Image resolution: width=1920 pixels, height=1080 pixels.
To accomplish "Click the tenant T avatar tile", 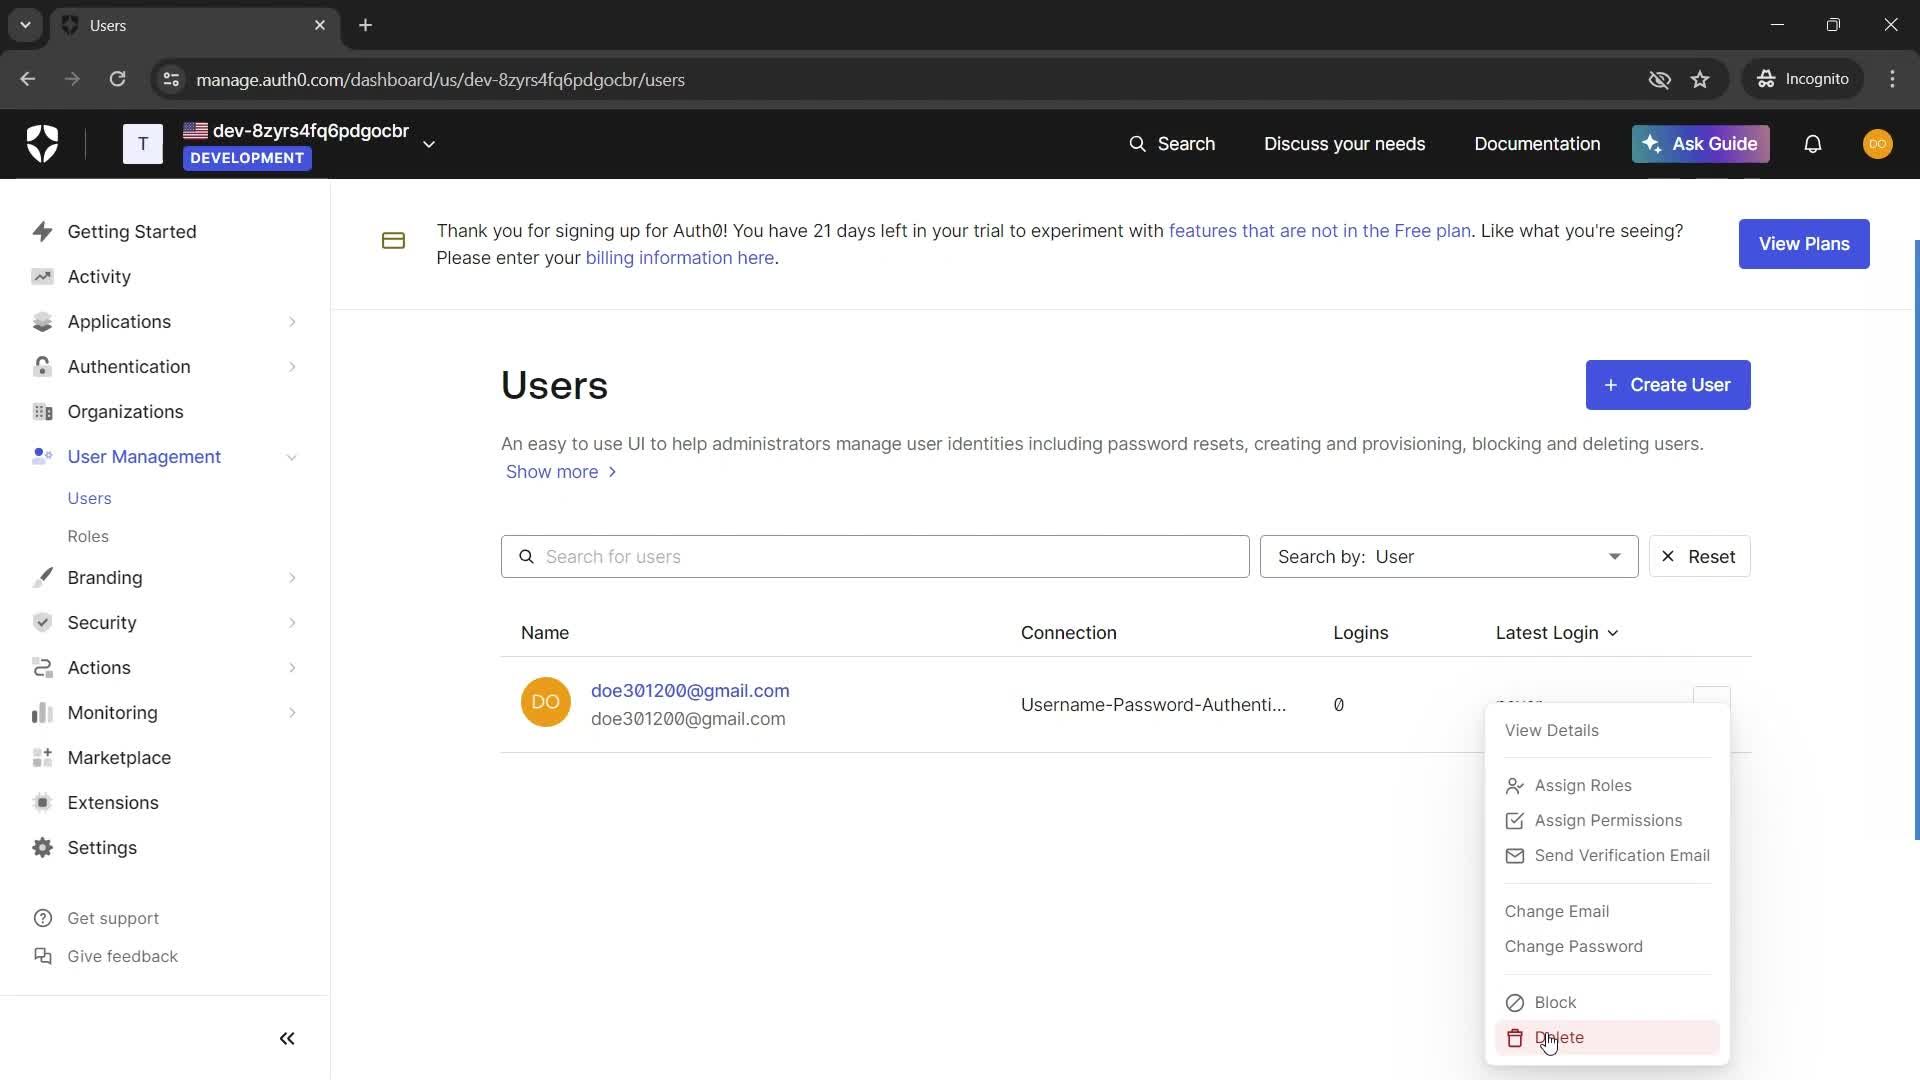I will [x=143, y=144].
